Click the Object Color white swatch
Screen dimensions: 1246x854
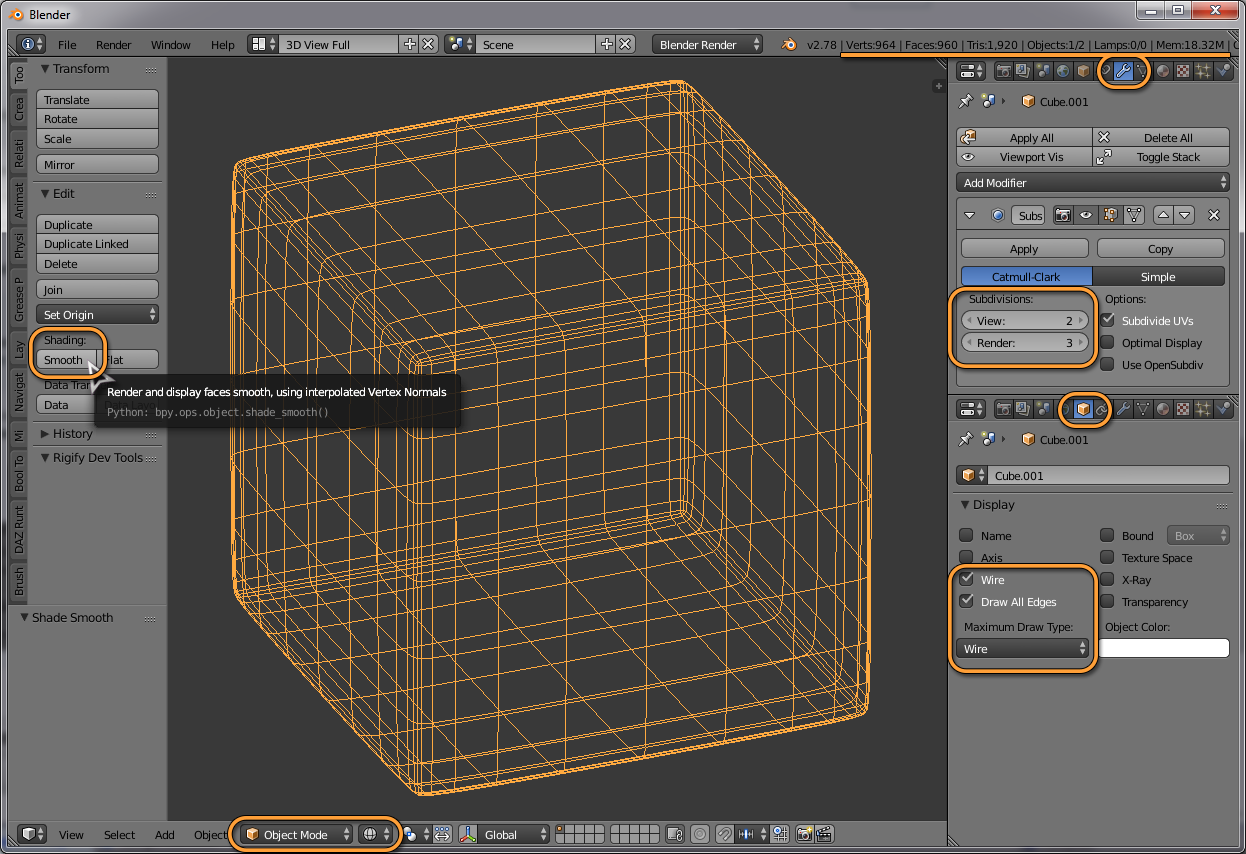[x=1164, y=649]
